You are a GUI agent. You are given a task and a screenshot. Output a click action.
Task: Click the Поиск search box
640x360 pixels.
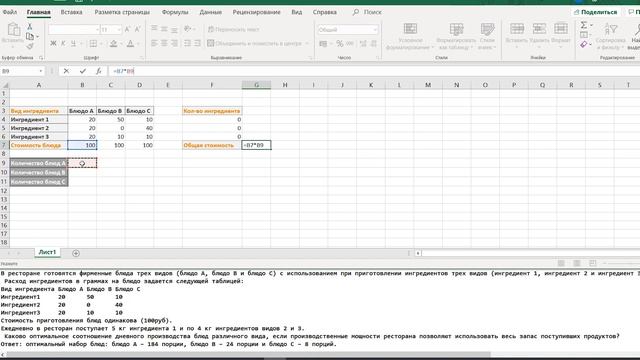click(x=367, y=12)
